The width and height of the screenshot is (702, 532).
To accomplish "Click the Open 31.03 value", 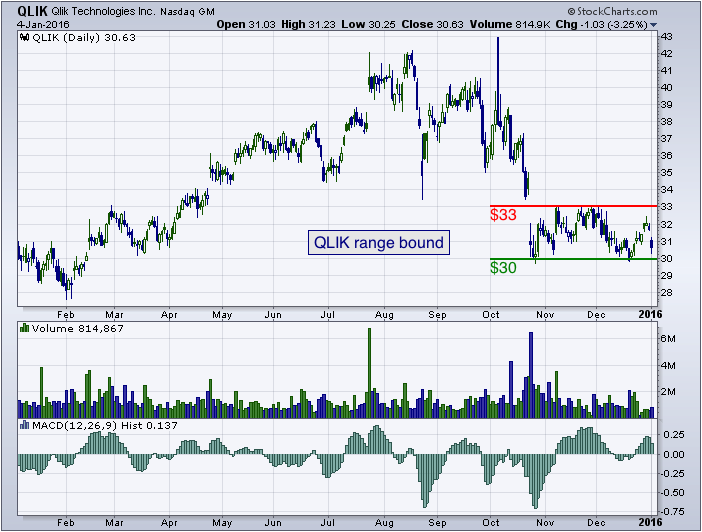I will (246, 25).
